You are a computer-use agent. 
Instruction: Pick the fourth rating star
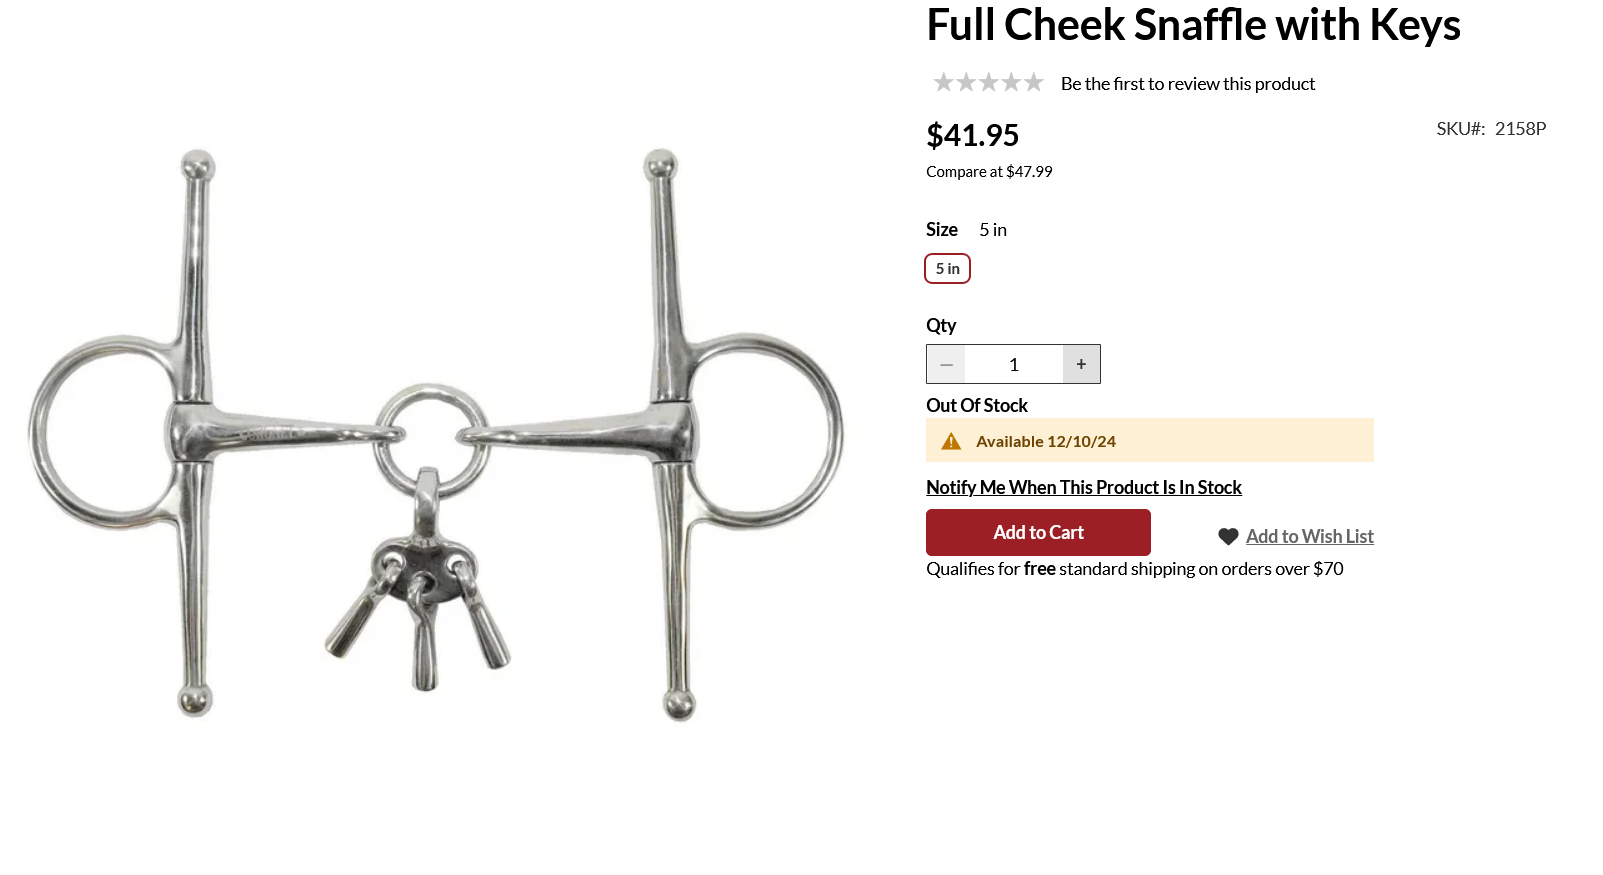(x=1011, y=83)
